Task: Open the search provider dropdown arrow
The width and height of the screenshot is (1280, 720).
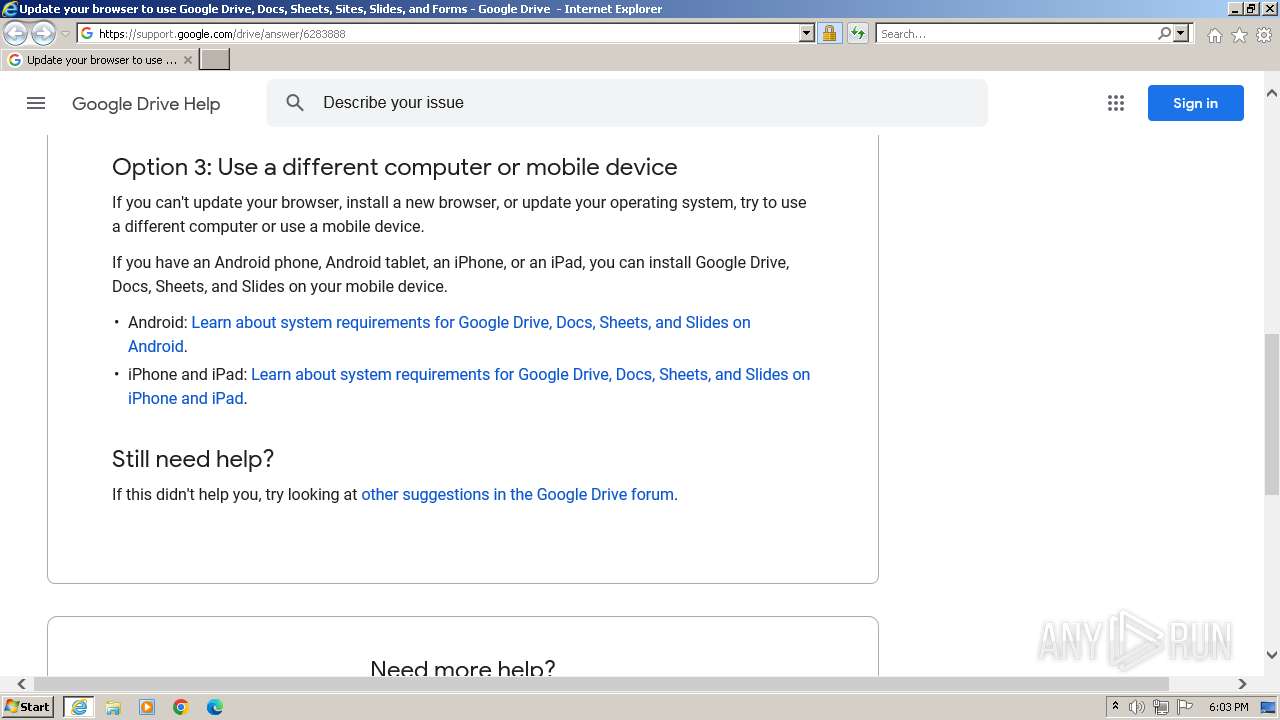Action: [x=1181, y=34]
